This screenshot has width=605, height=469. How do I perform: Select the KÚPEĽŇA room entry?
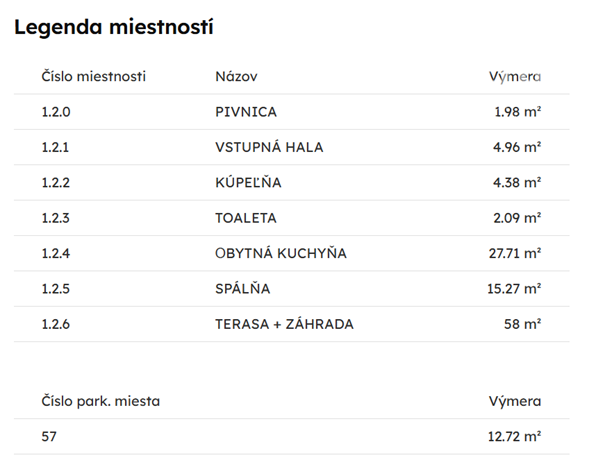tap(248, 182)
